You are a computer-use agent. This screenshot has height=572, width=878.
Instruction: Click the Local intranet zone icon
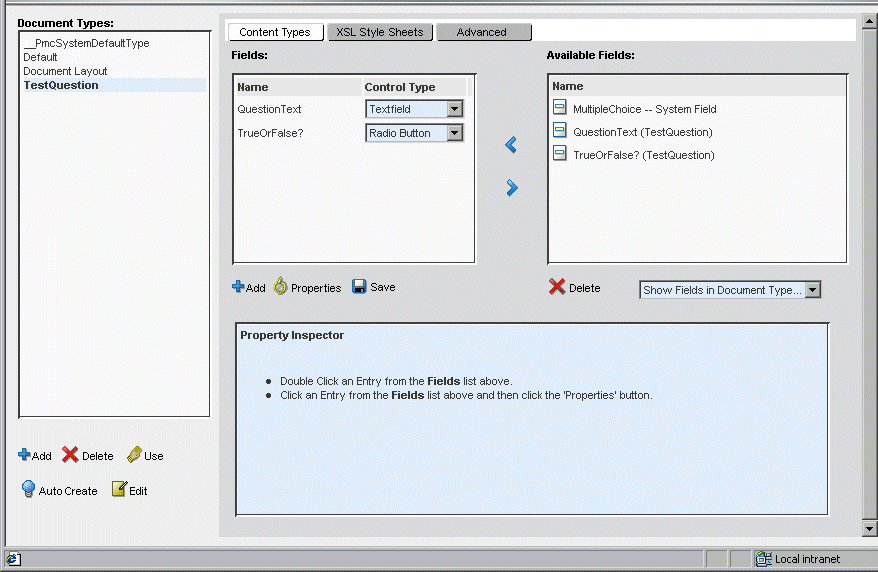pos(764,559)
